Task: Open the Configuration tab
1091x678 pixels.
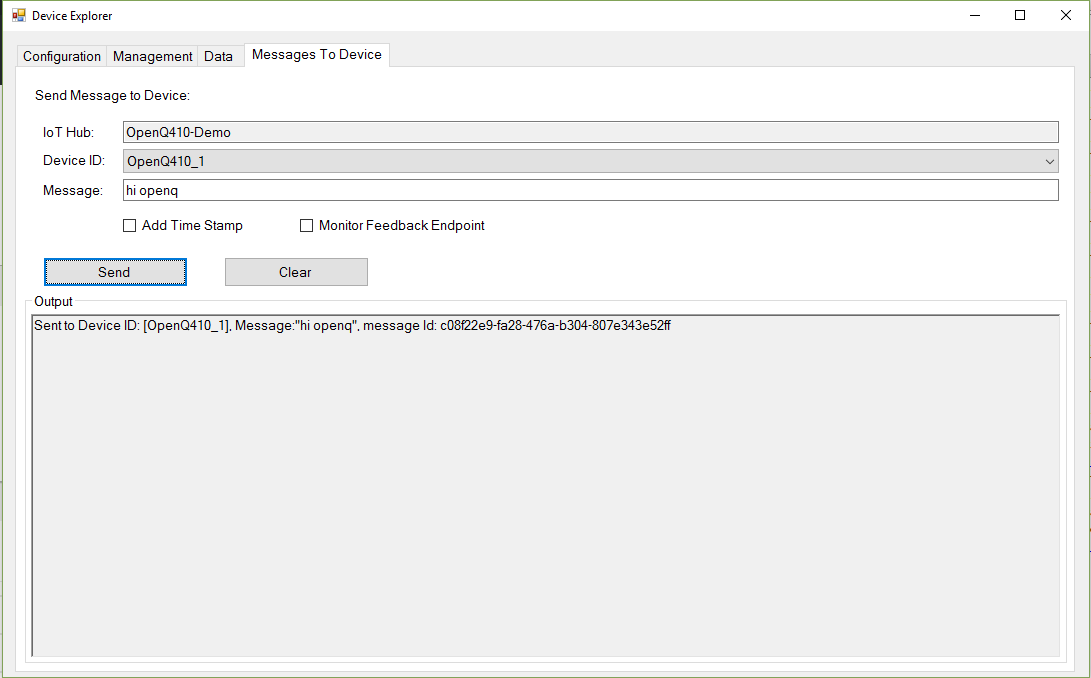Action: (x=62, y=56)
